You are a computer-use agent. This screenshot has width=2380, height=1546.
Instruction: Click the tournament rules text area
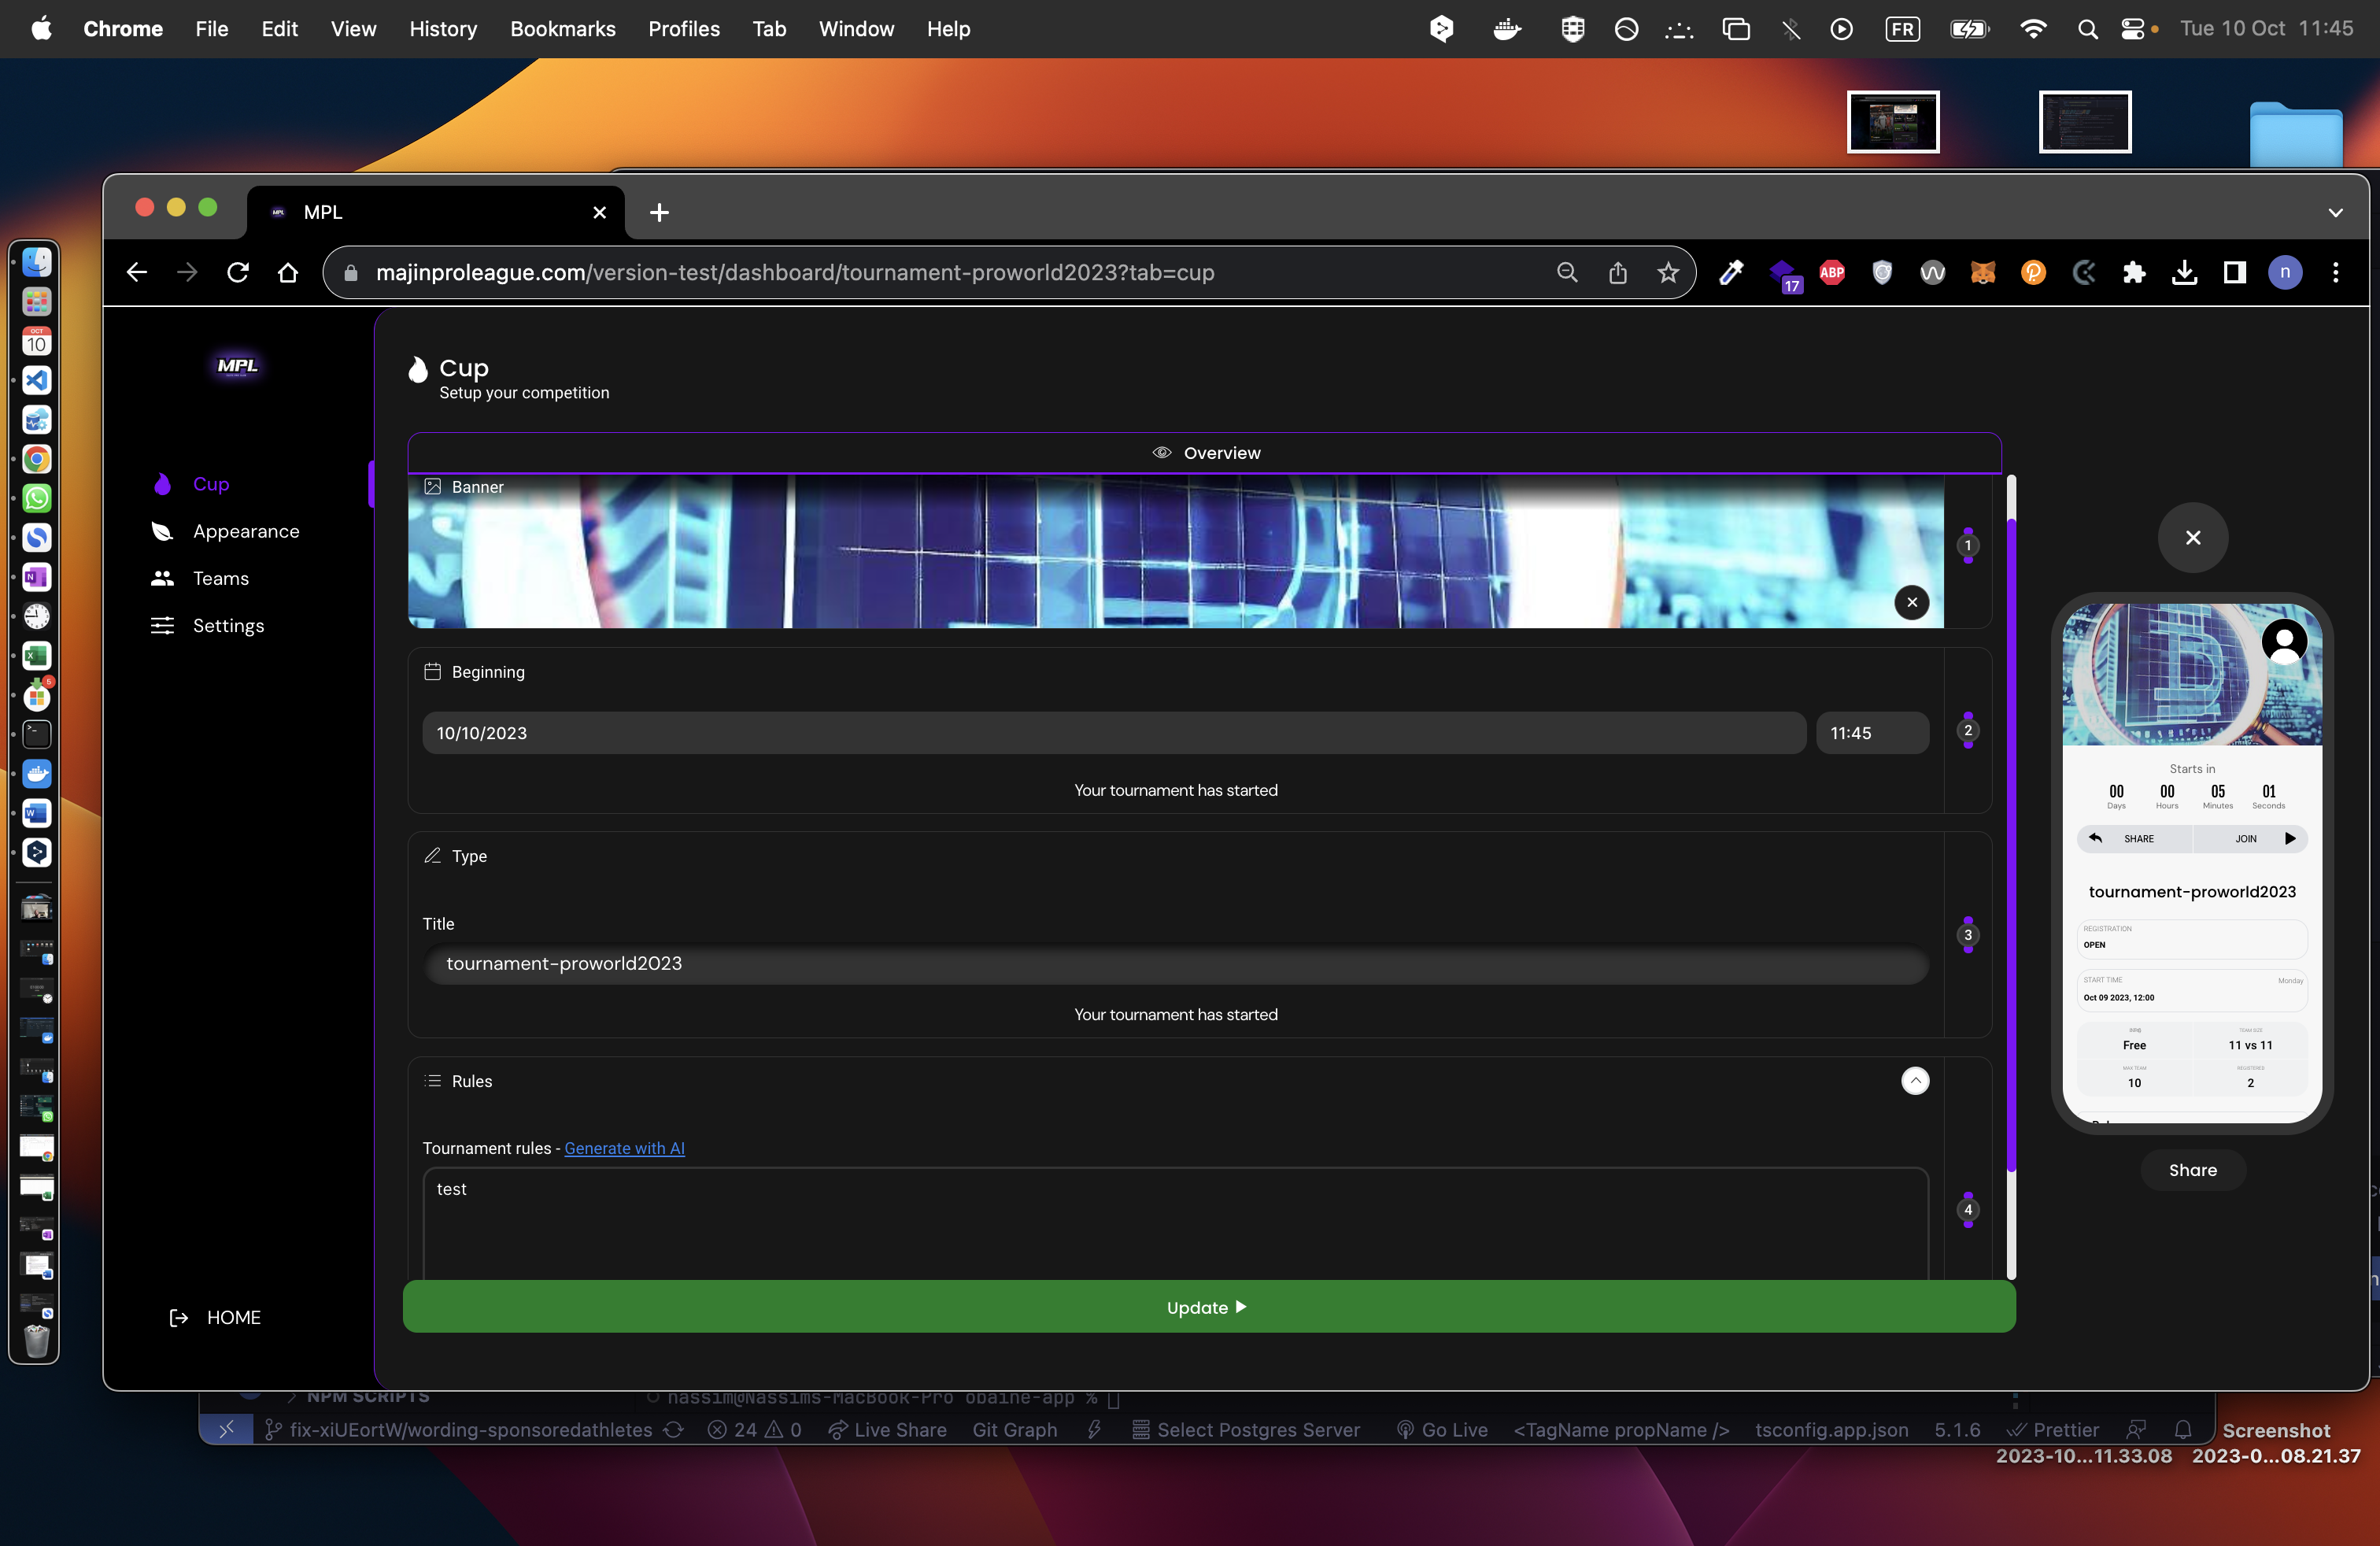tap(1175, 1224)
